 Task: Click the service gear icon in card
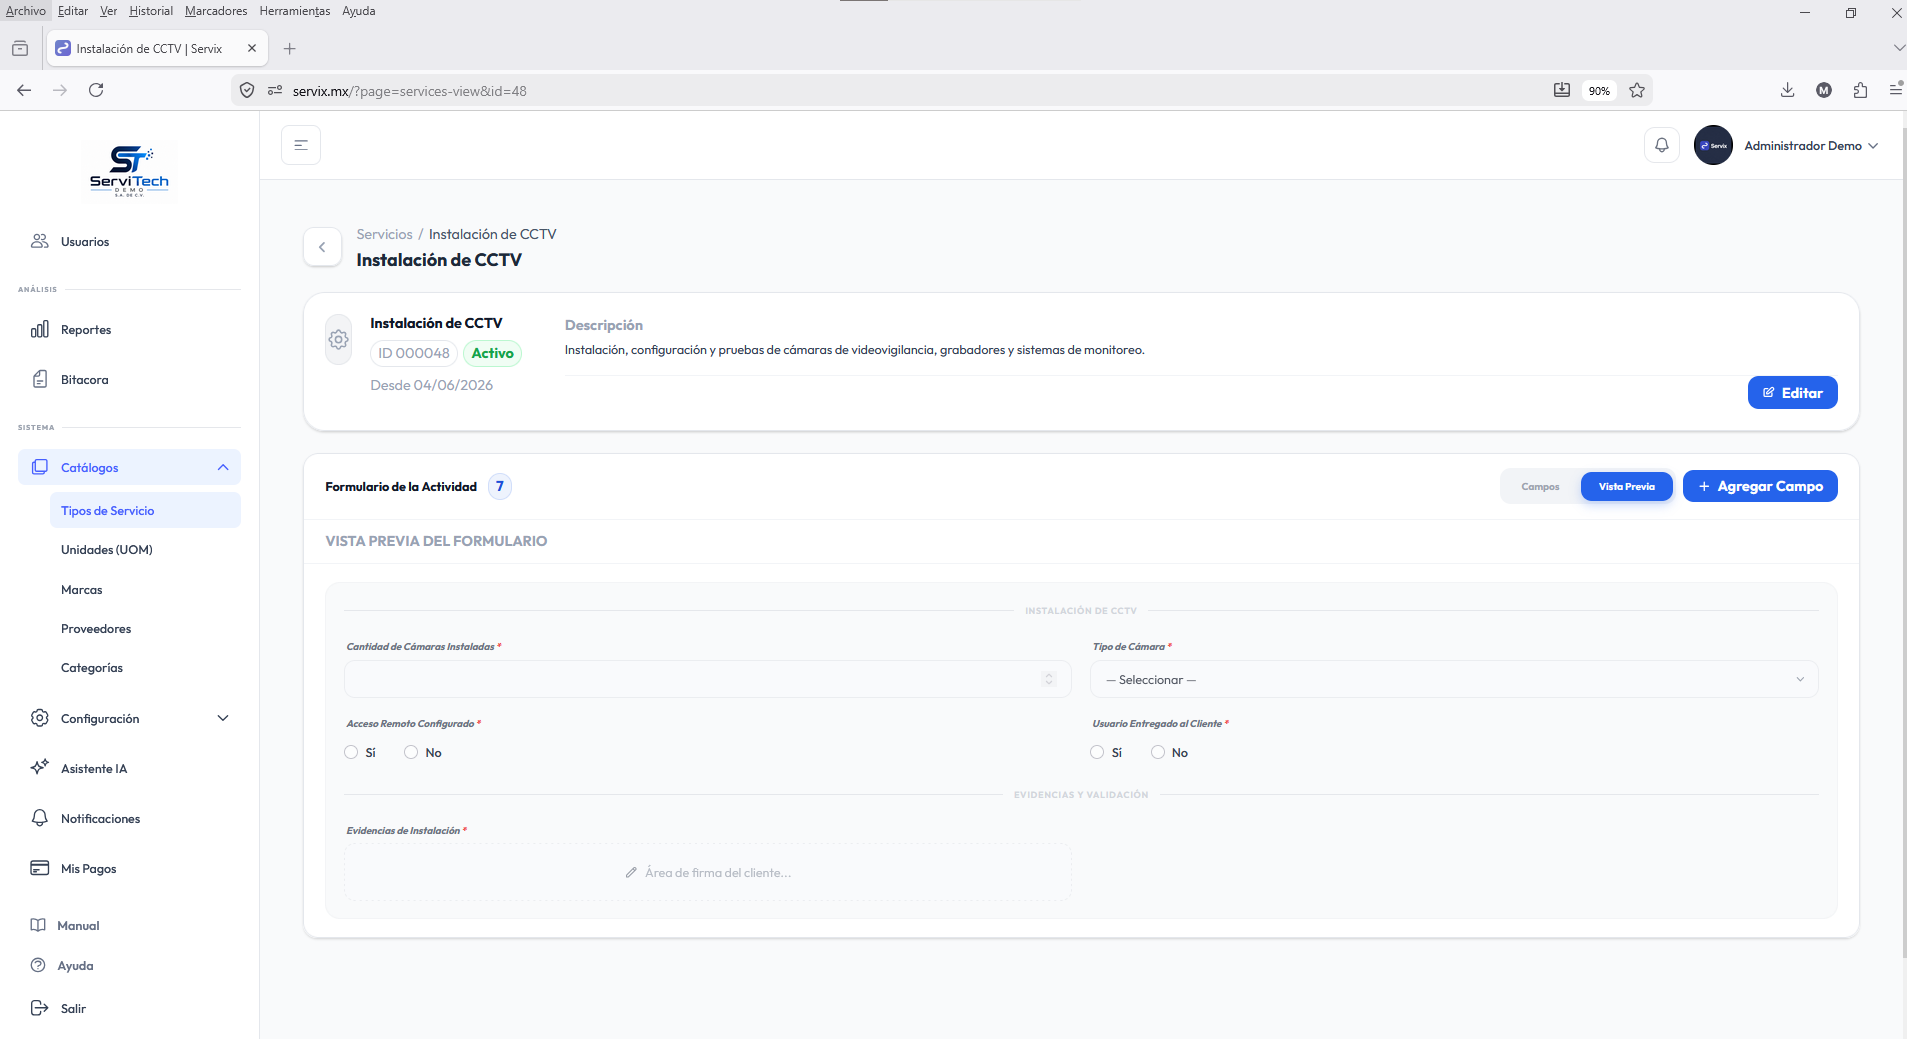click(x=339, y=340)
